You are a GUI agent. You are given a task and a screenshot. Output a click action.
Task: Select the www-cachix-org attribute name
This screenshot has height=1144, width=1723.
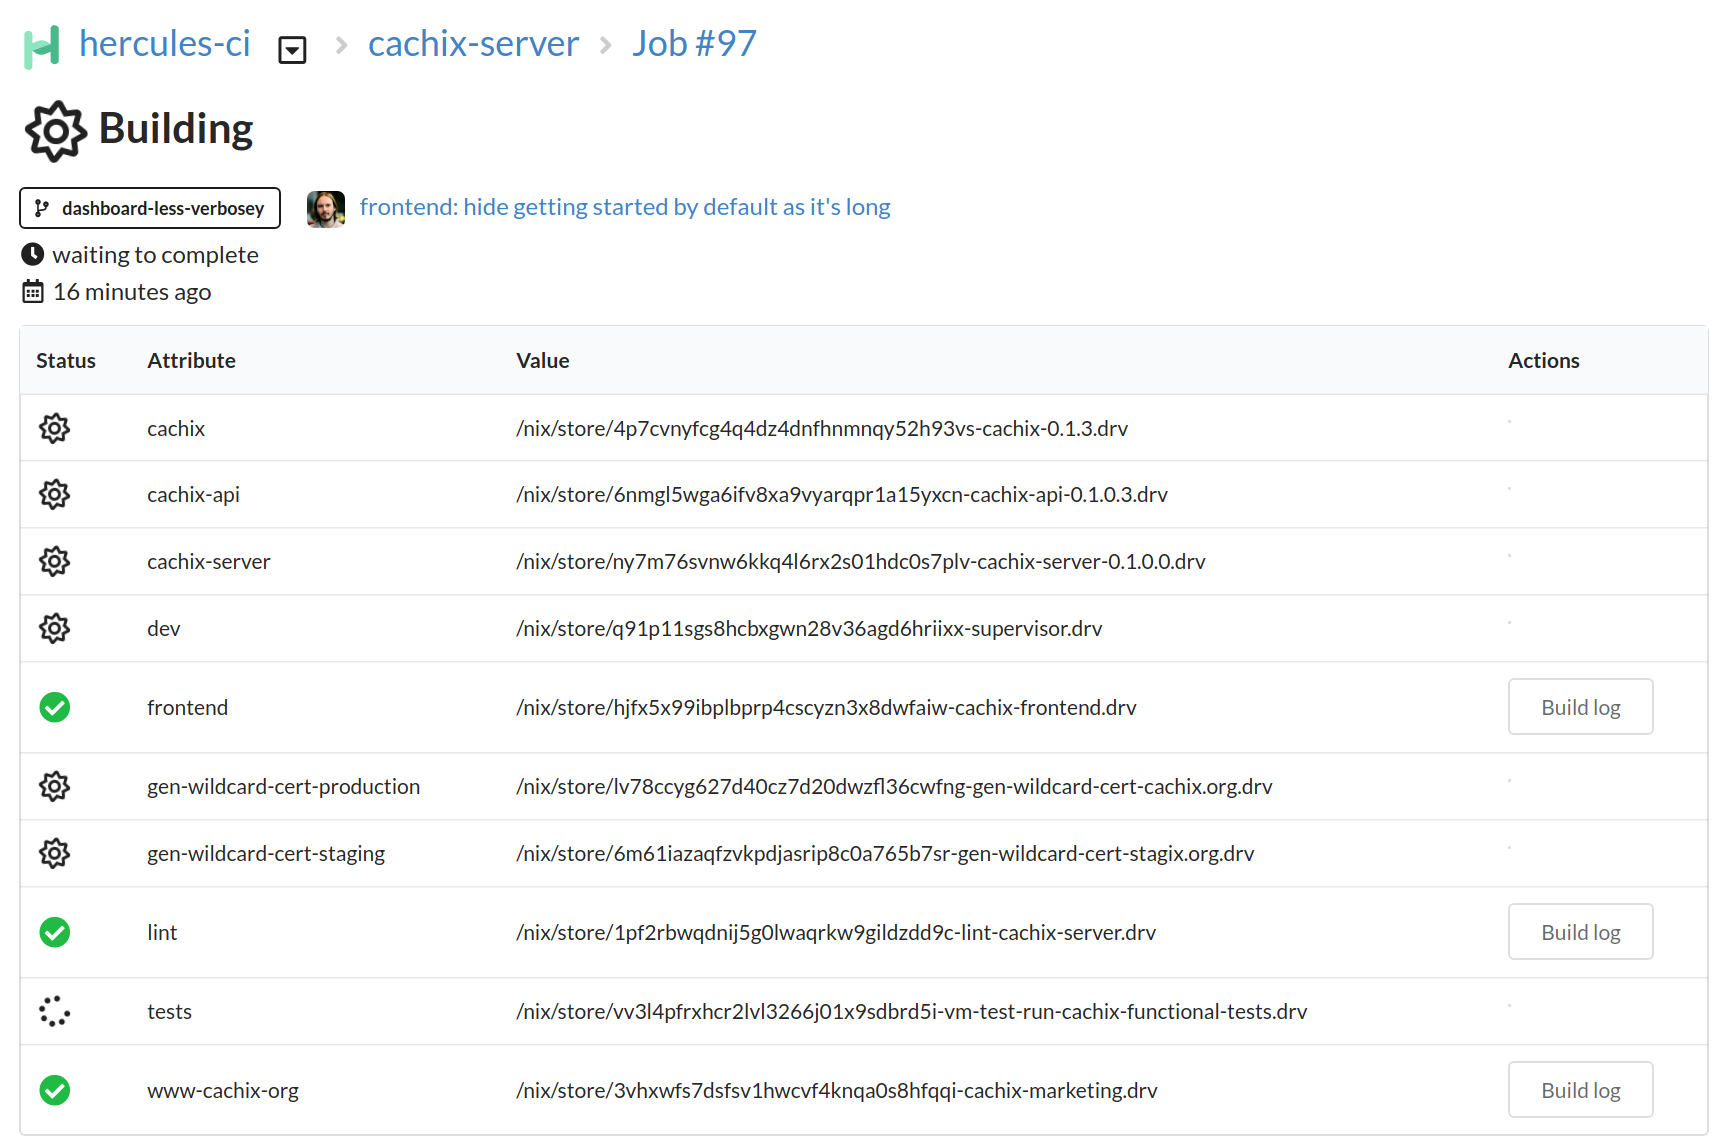[223, 1090]
